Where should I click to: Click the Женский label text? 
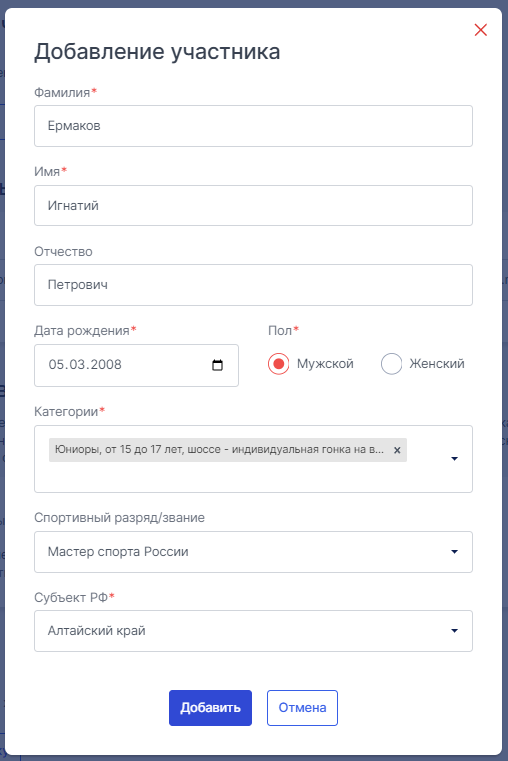coord(437,364)
